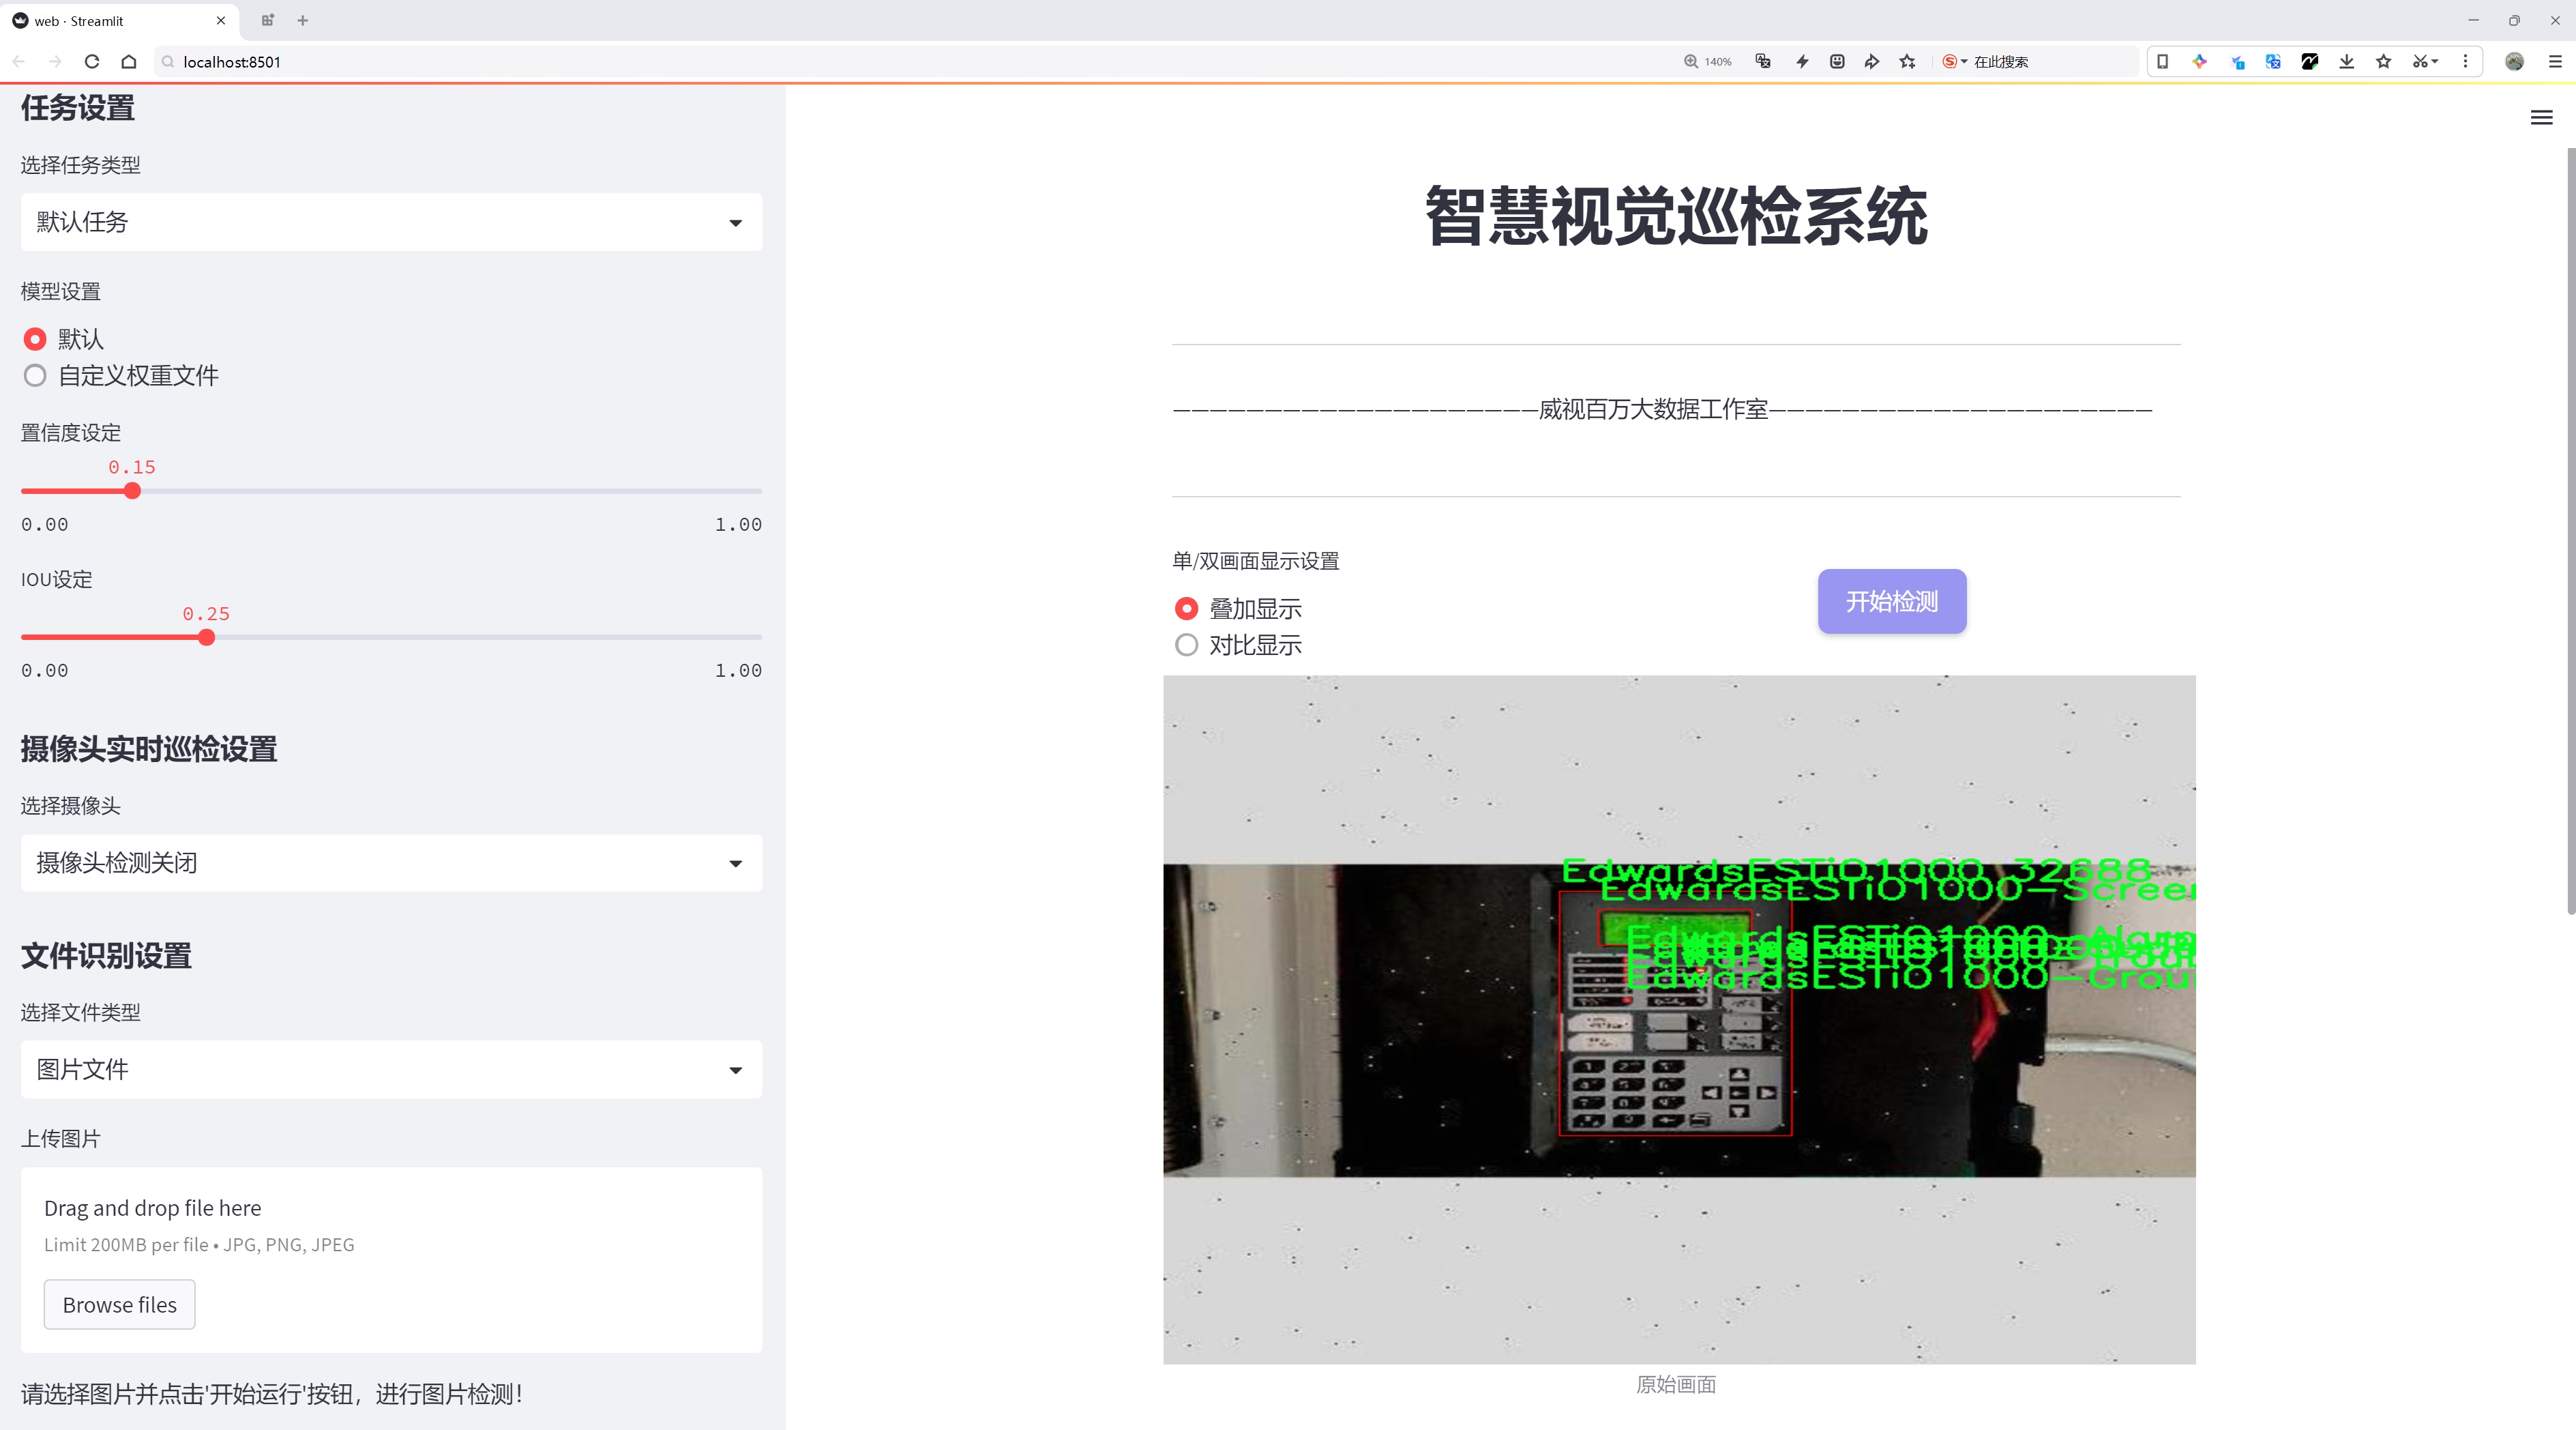Viewport: 2576px width, 1430px height.
Task: Click the colorful AI assistant star icon
Action: pos(2199,61)
